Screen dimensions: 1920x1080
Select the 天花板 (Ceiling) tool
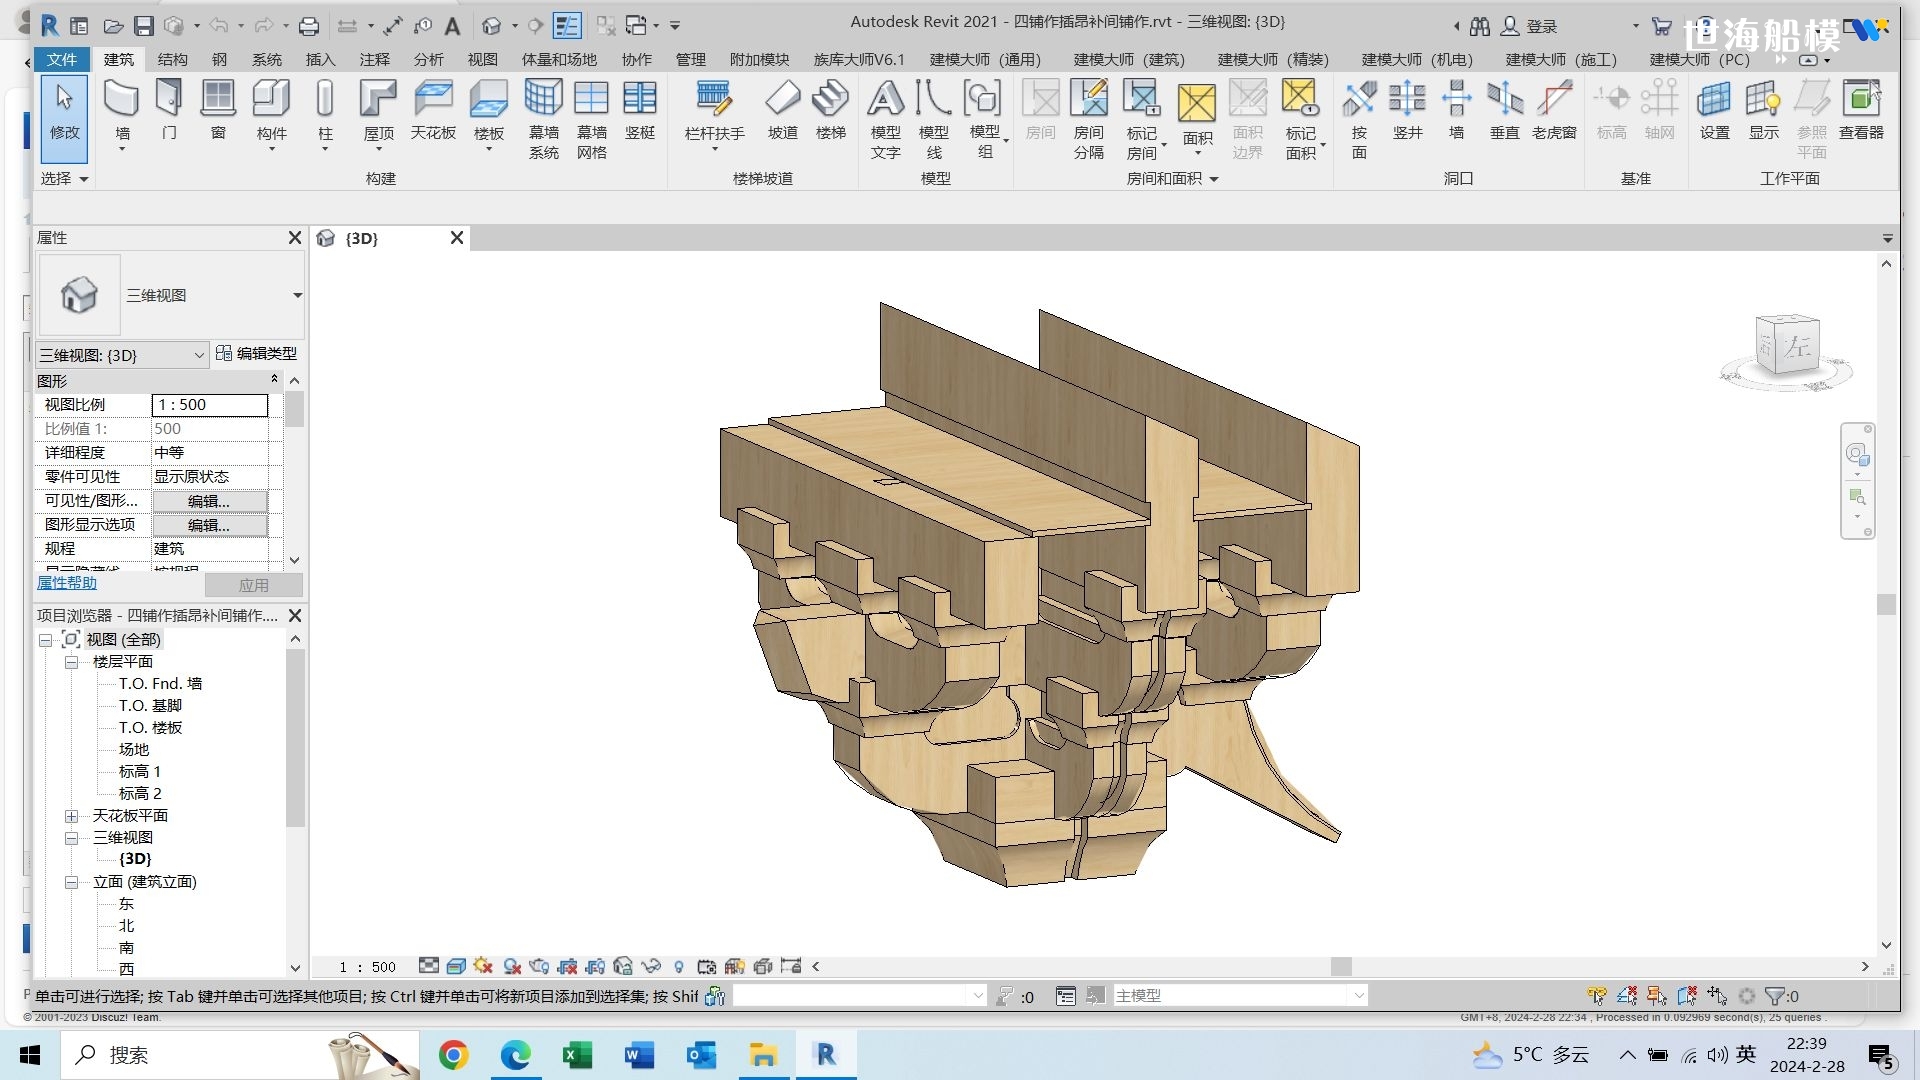(x=433, y=110)
